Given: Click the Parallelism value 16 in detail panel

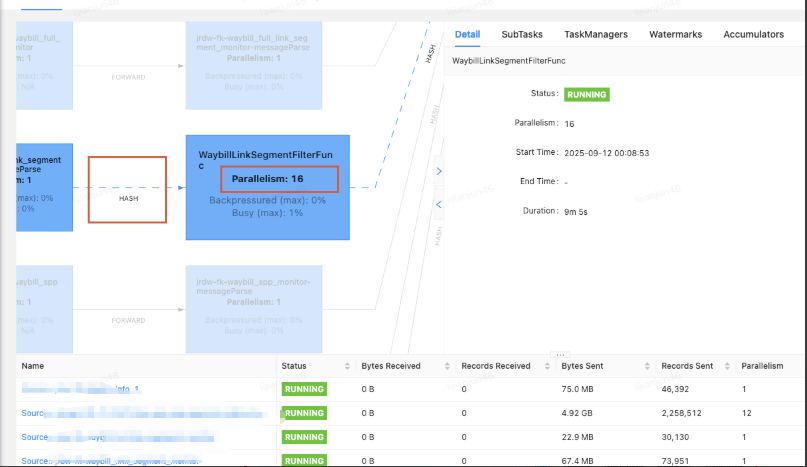Looking at the screenshot, I should [x=569, y=124].
